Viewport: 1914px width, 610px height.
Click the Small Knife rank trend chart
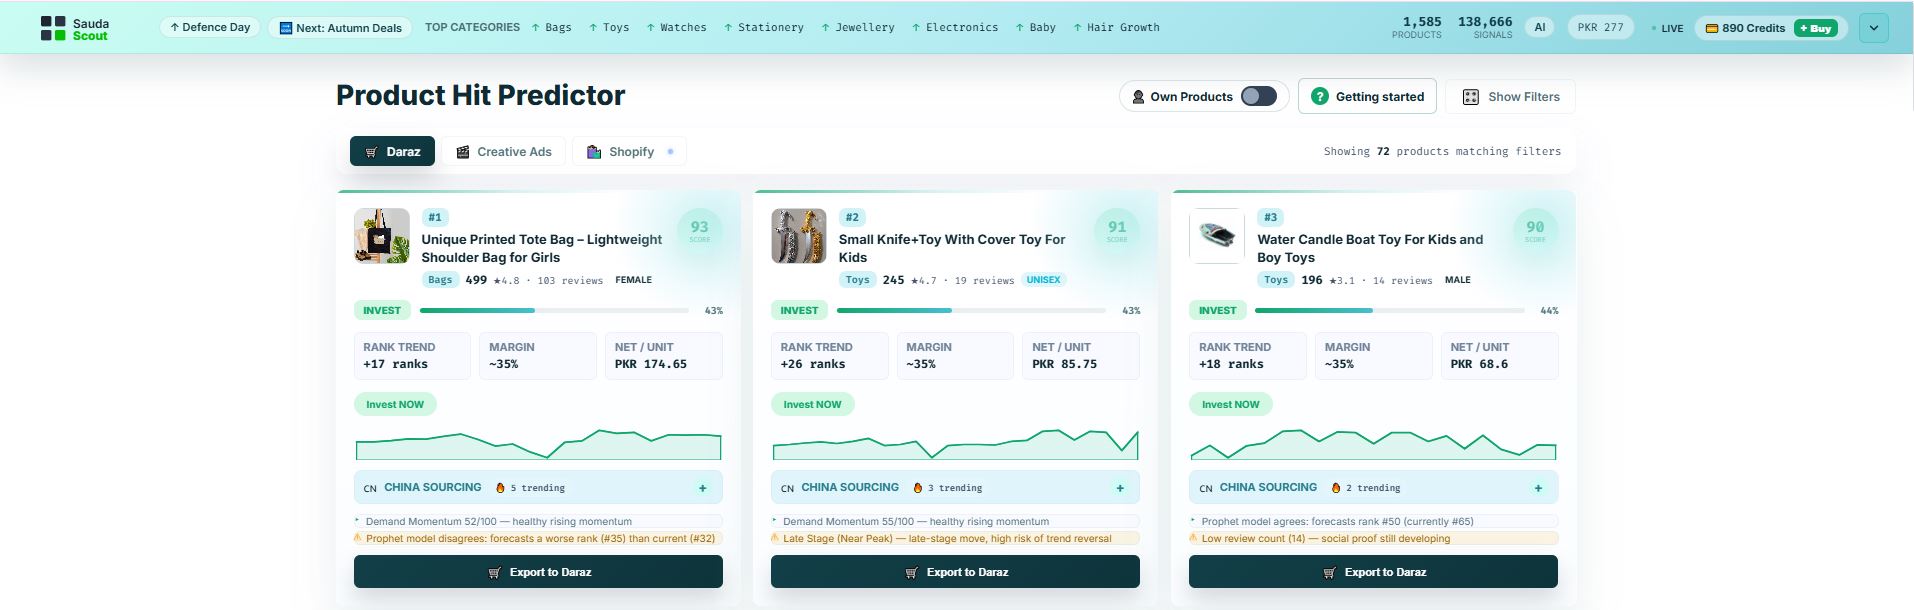pos(955,444)
